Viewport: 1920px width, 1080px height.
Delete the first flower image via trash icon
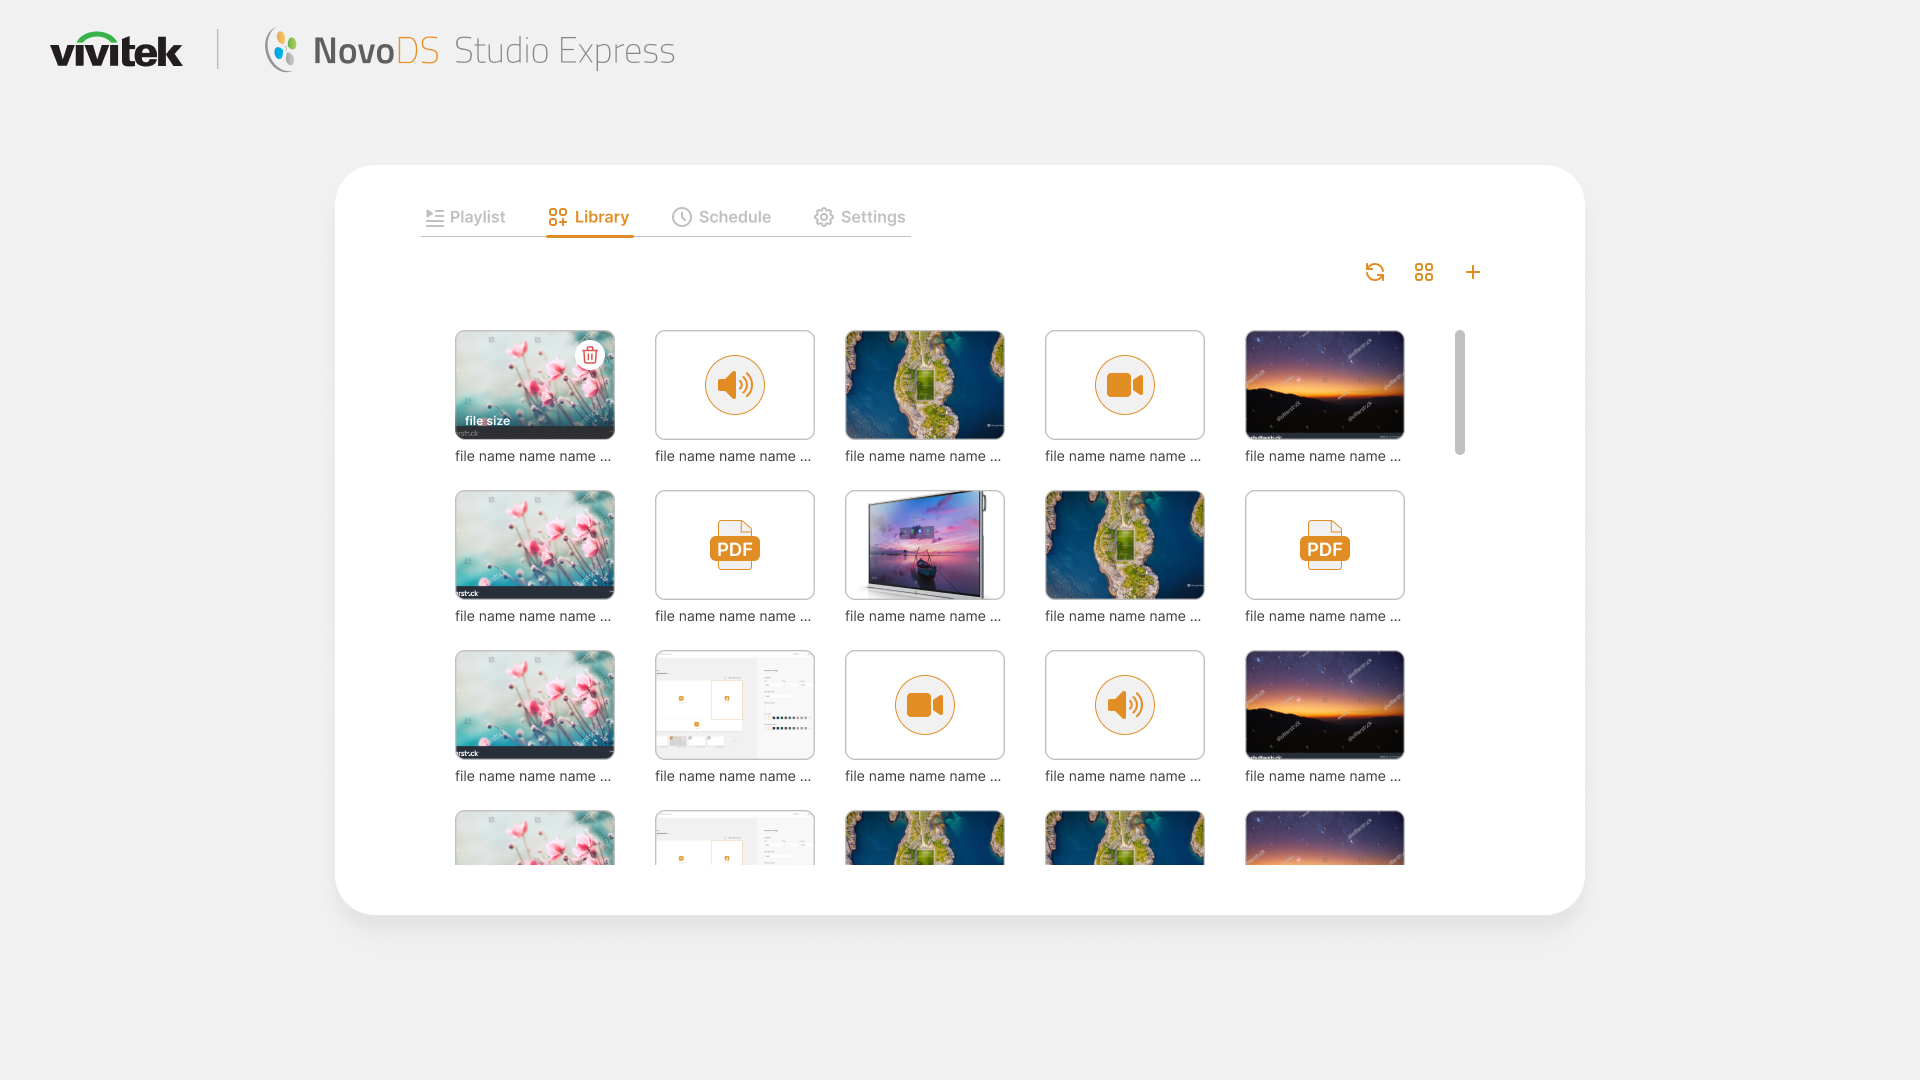coord(590,355)
